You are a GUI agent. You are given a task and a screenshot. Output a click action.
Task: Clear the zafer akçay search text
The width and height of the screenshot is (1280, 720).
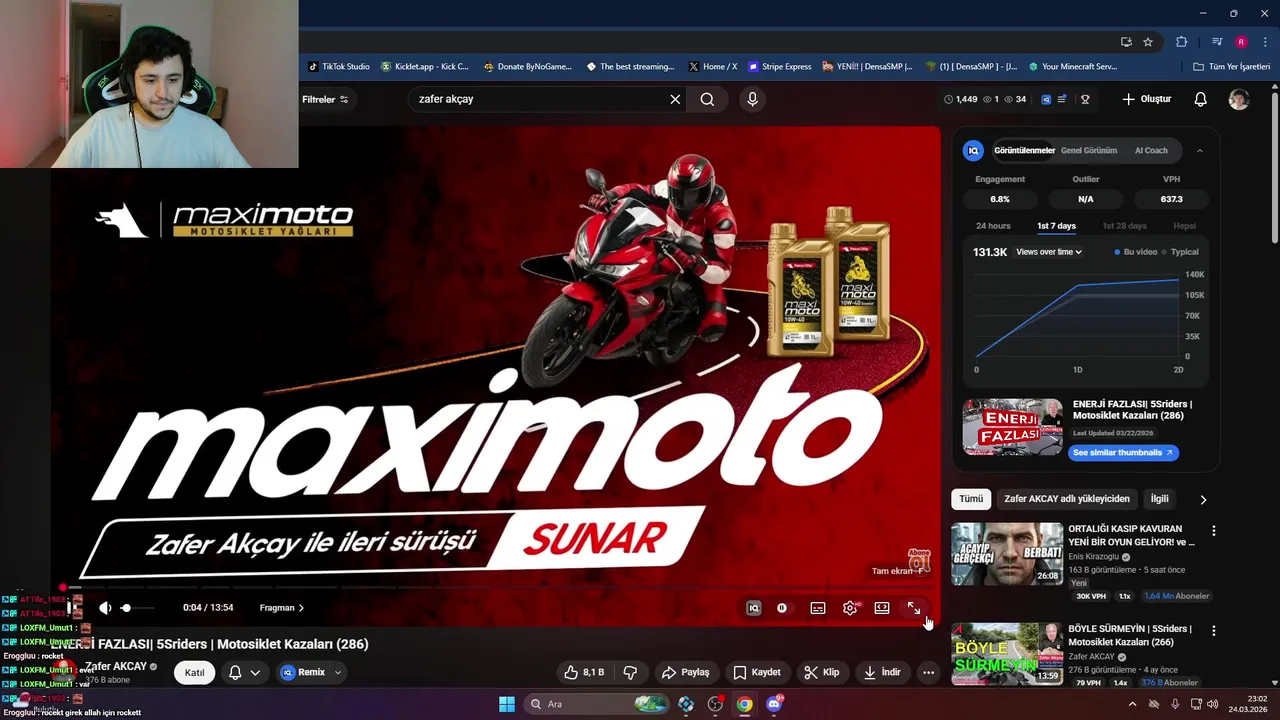(x=675, y=99)
